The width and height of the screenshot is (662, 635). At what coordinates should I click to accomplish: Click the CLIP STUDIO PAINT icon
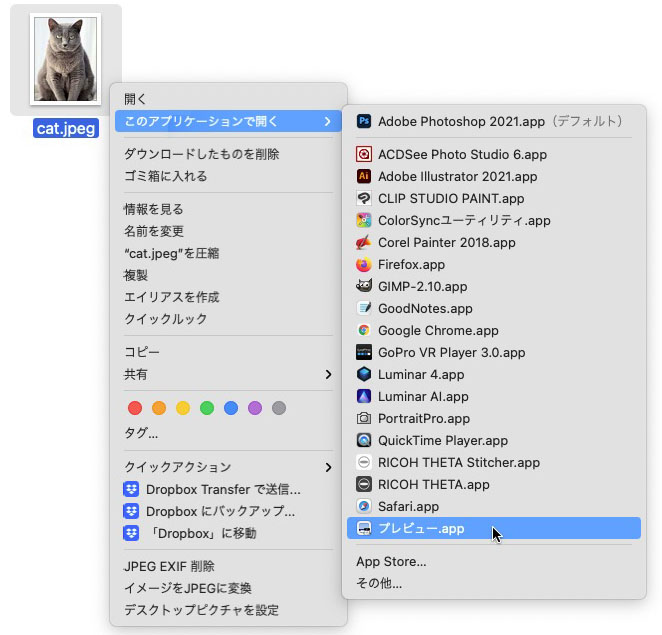[364, 198]
